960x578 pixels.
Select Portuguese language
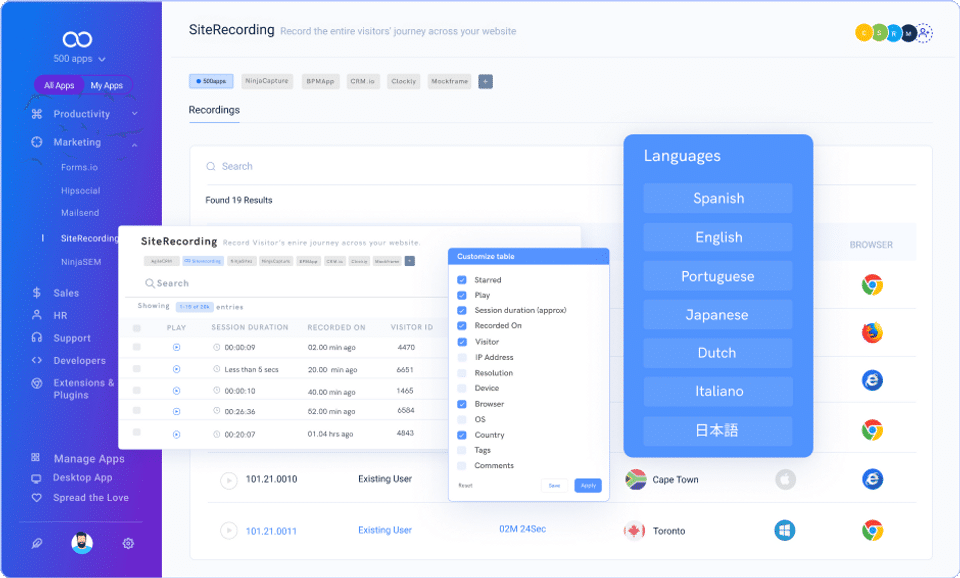point(718,276)
